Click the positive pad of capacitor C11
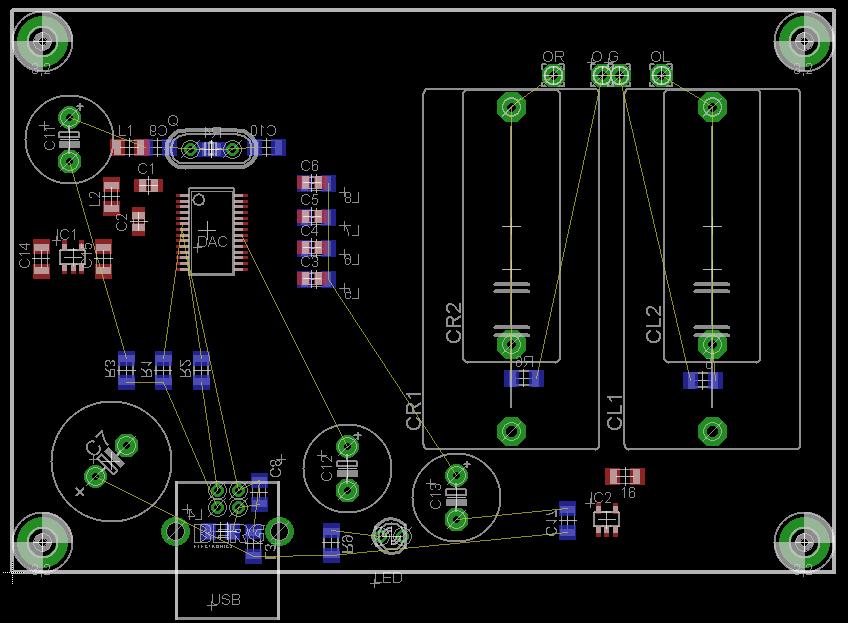The width and height of the screenshot is (848, 623). (69, 116)
